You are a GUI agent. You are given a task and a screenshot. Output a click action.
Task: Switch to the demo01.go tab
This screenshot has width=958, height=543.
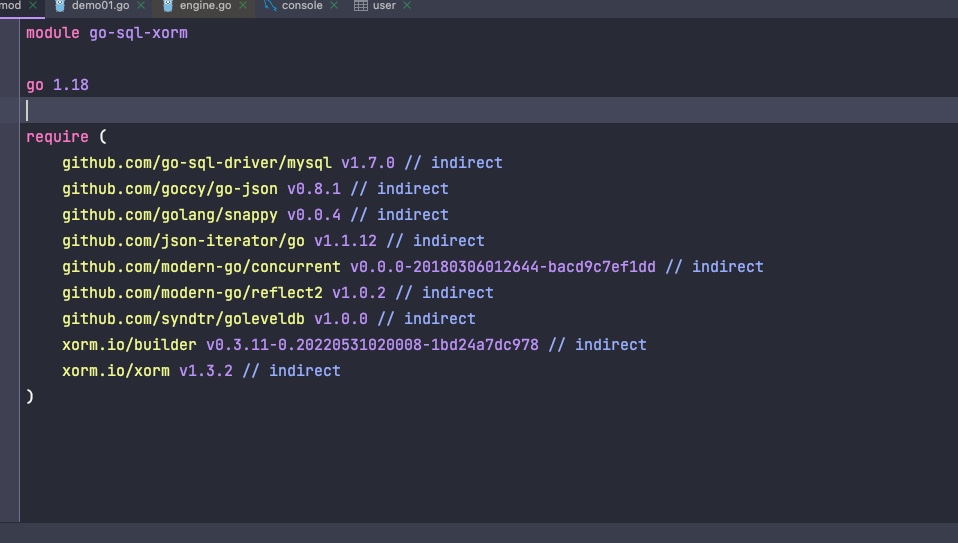[100, 5]
